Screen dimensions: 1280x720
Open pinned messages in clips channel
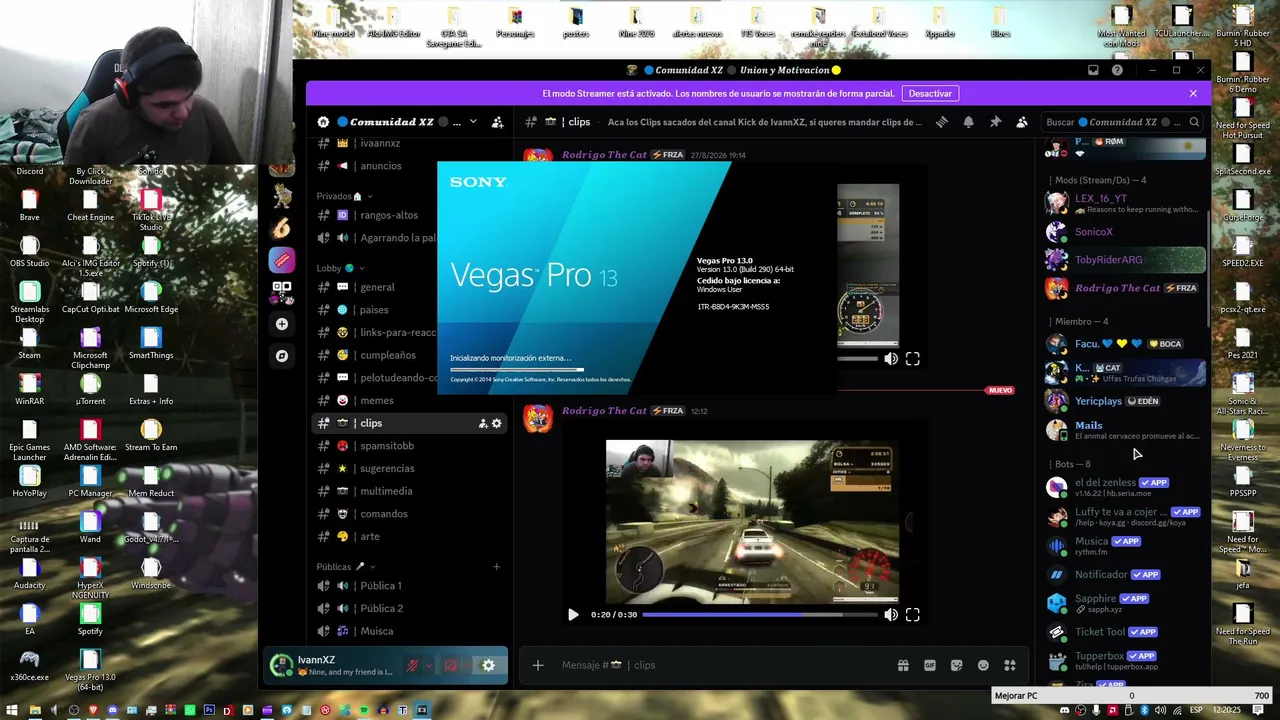pos(995,122)
